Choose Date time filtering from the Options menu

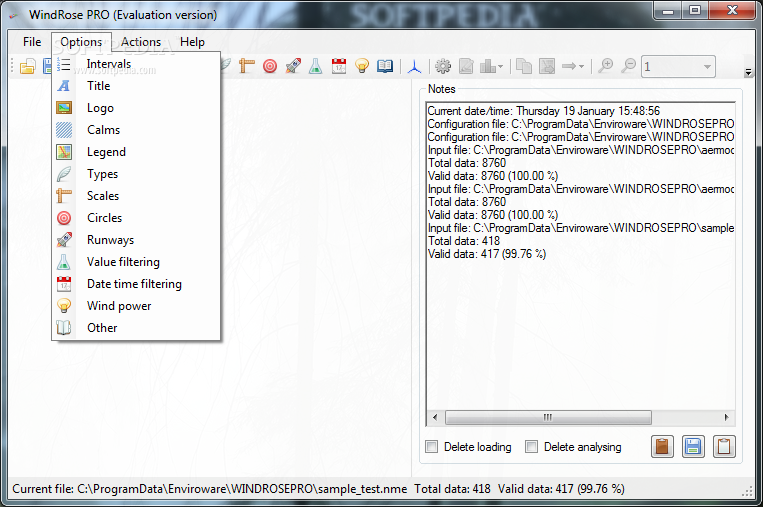[x=136, y=284]
